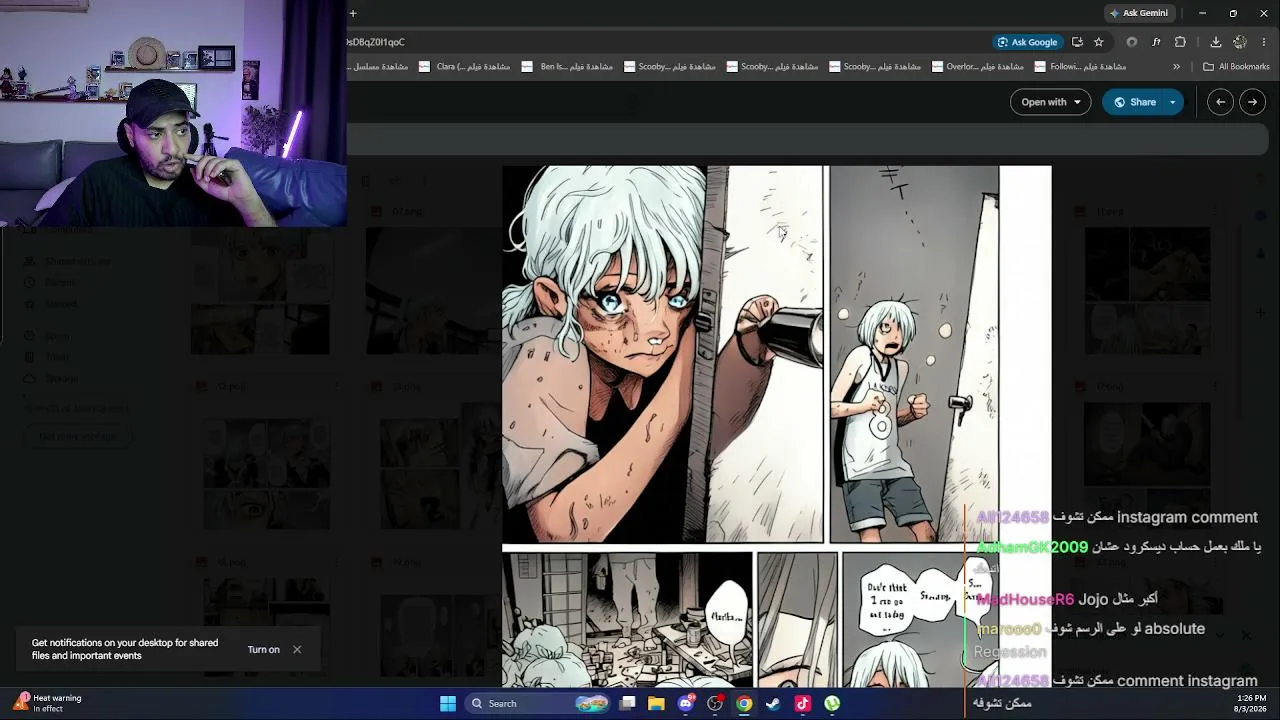Click the Ask Gemini button

1138,13
